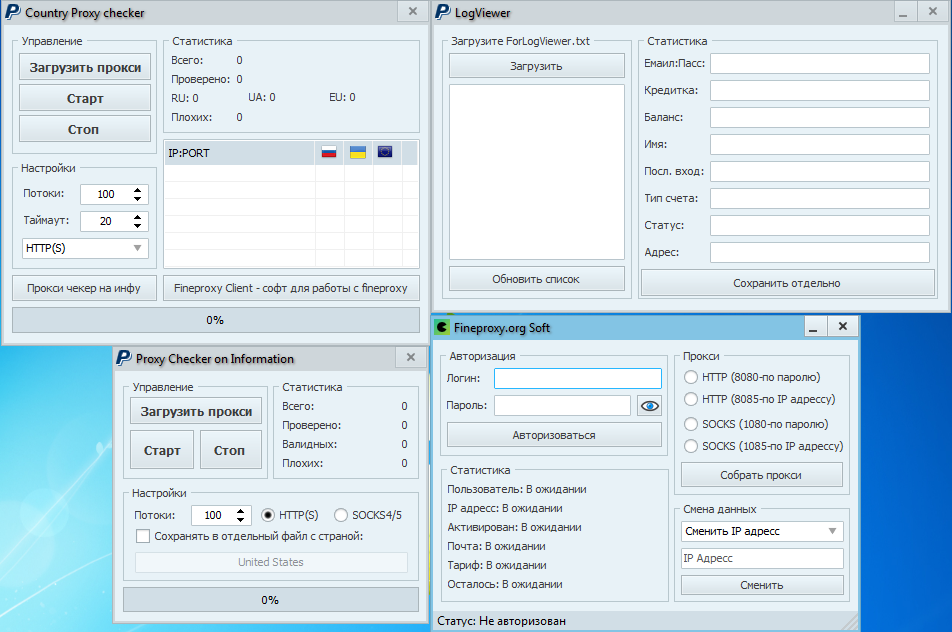Enable saving to separate file by country
Screen dimensions: 952x632
[143, 536]
